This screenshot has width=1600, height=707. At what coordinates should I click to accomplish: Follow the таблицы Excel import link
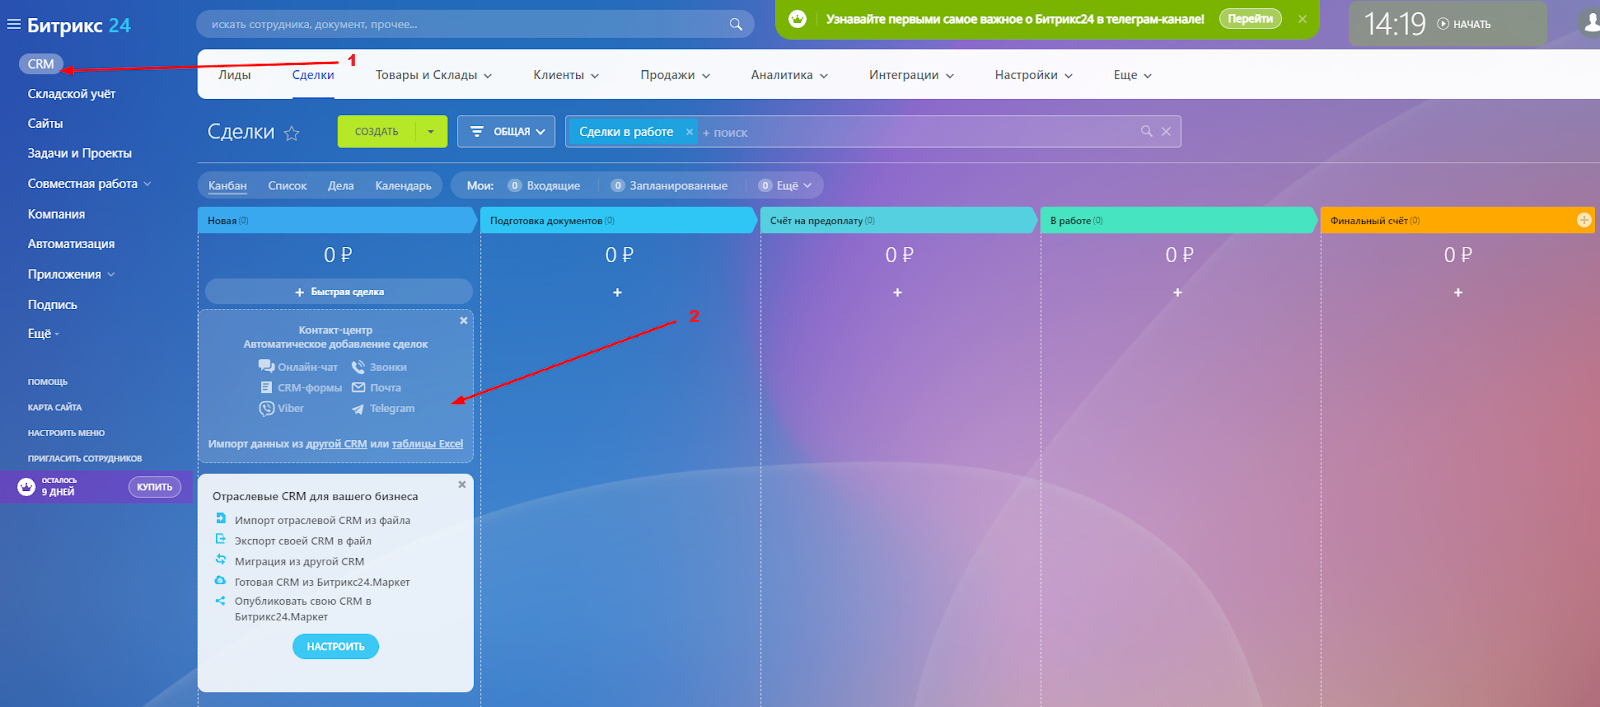[x=427, y=444]
